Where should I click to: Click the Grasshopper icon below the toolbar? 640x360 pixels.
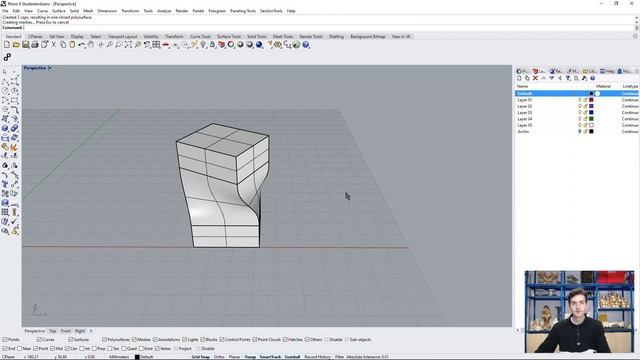click(x=7, y=57)
